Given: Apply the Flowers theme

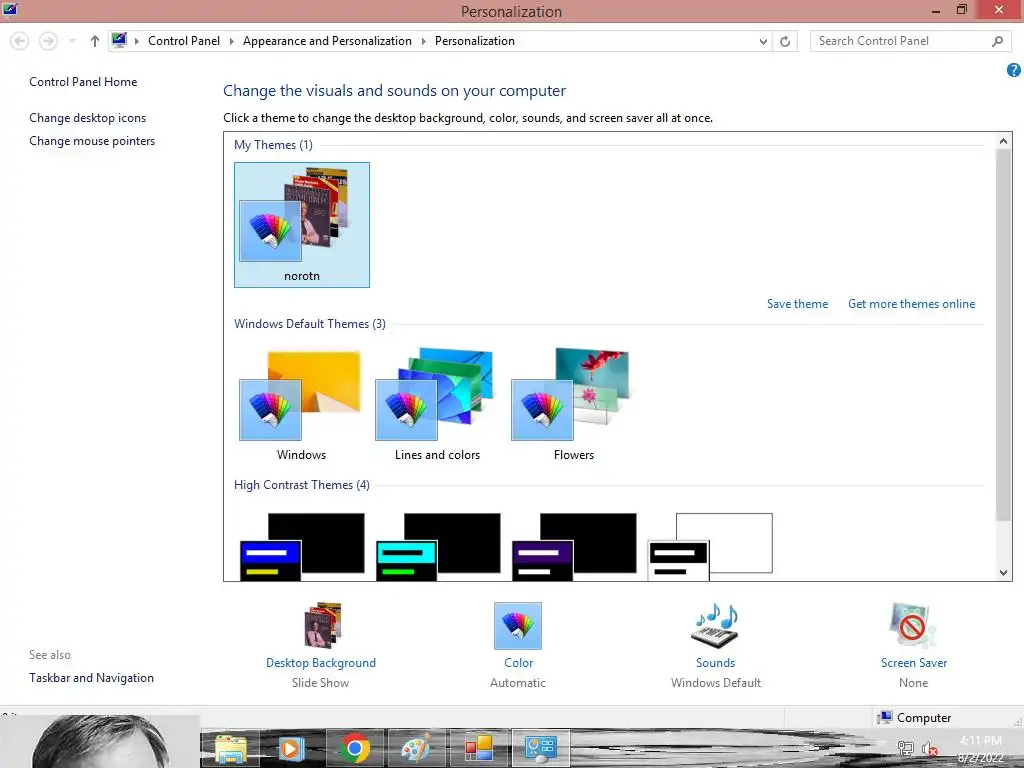Looking at the screenshot, I should (573, 405).
